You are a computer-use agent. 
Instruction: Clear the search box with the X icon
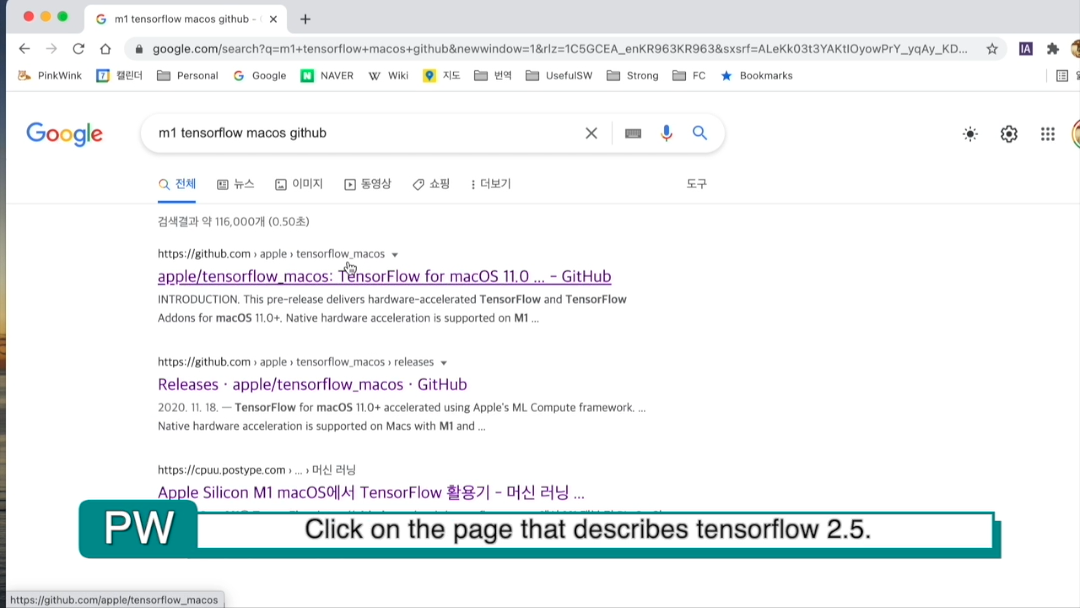pyautogui.click(x=591, y=133)
